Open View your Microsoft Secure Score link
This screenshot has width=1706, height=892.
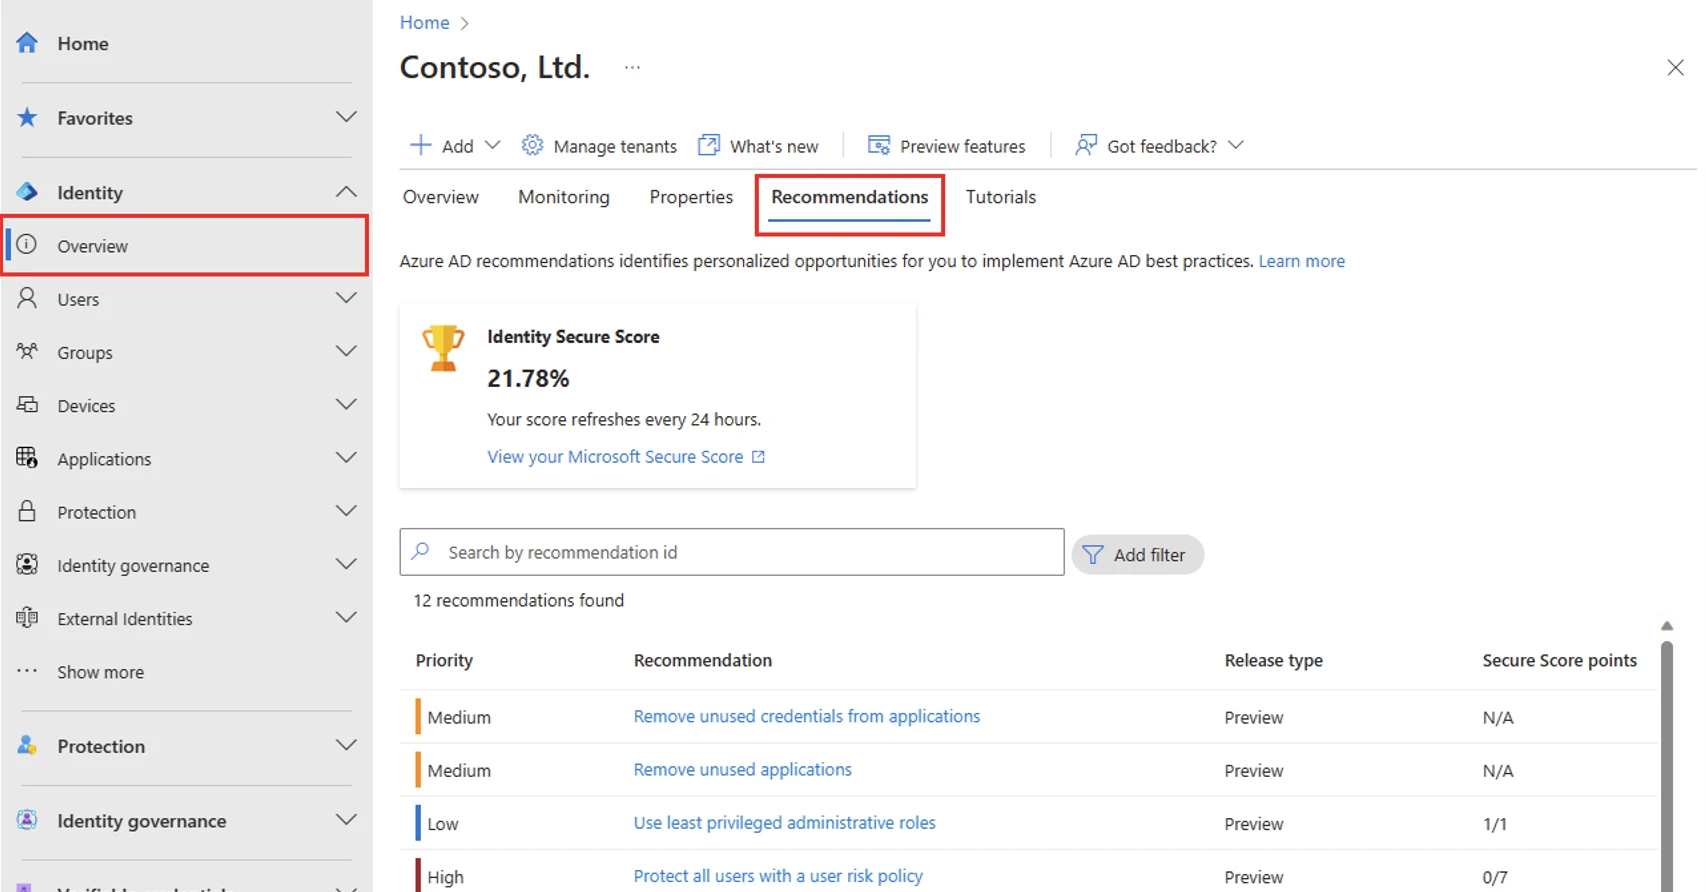[x=615, y=457]
